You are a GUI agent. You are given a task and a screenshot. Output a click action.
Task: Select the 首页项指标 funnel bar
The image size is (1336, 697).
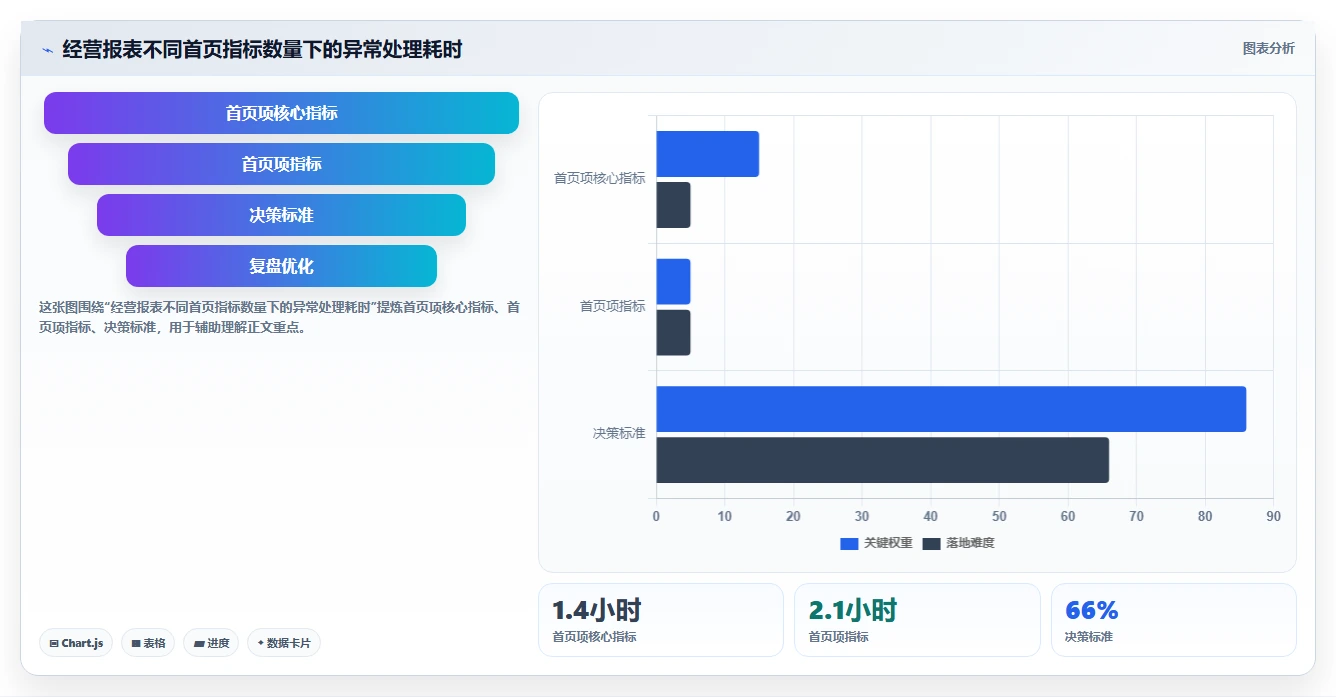tap(281, 164)
